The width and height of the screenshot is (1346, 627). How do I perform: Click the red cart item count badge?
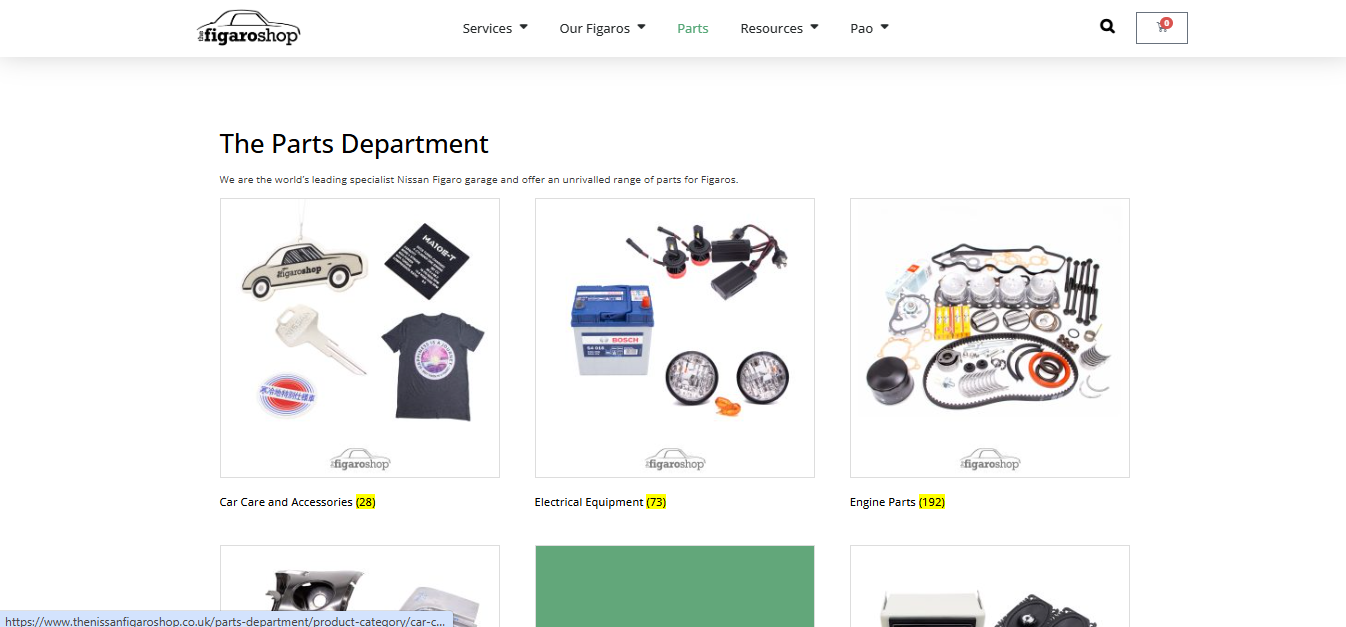pos(1166,22)
